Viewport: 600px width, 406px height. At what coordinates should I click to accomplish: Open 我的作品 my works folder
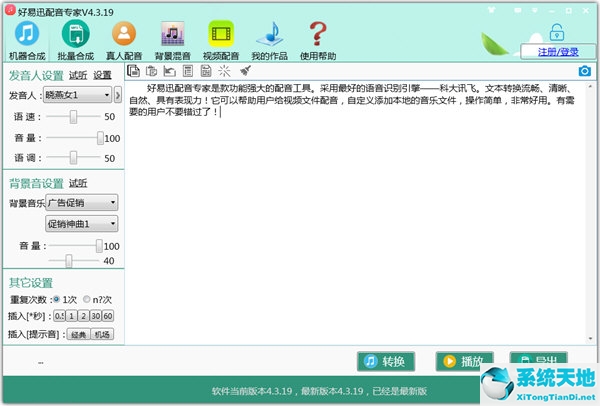(x=267, y=39)
